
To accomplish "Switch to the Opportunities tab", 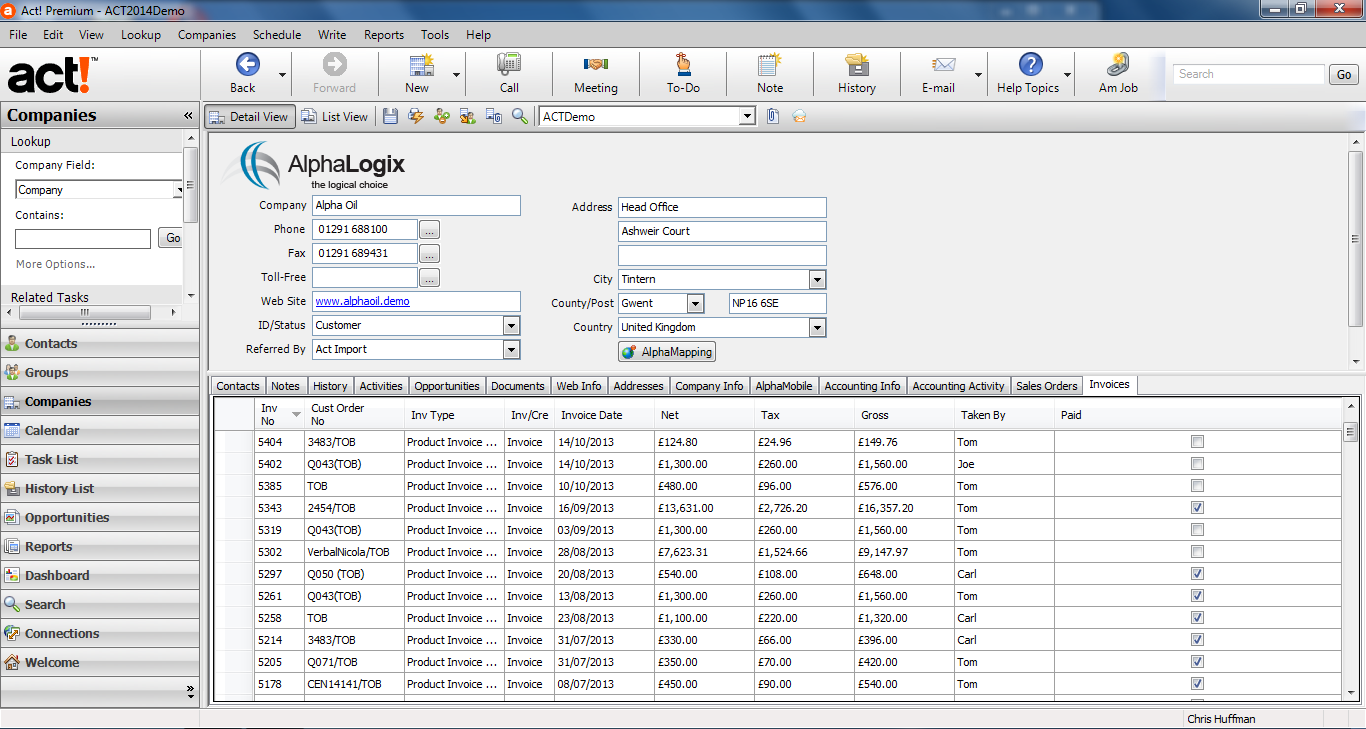I will [447, 386].
